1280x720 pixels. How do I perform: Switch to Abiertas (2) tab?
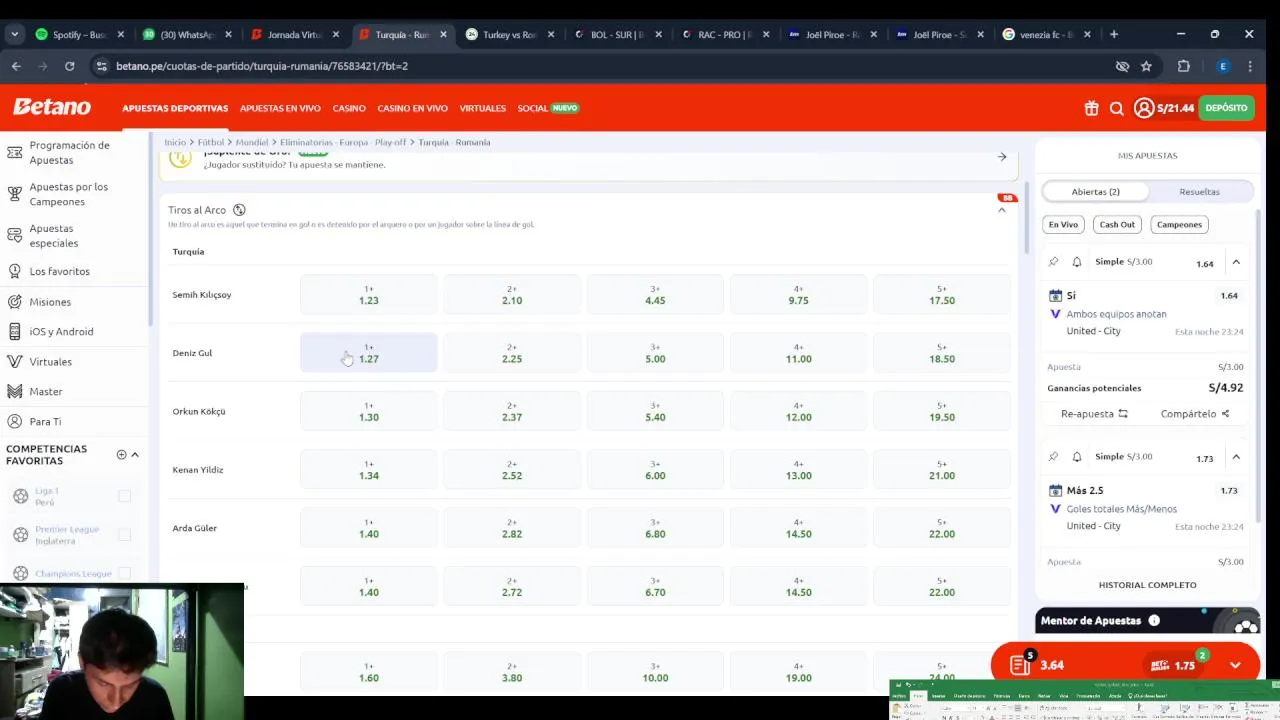1096,191
